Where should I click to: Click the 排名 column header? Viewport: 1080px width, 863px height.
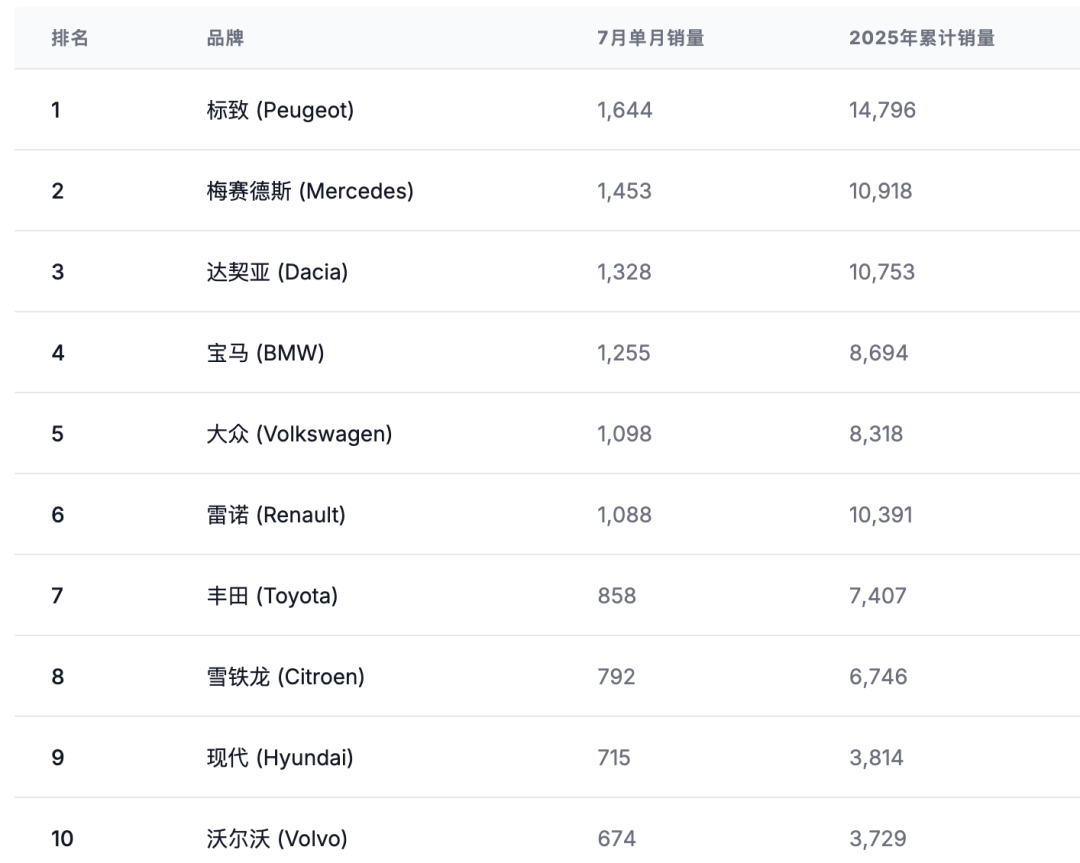[x=70, y=38]
